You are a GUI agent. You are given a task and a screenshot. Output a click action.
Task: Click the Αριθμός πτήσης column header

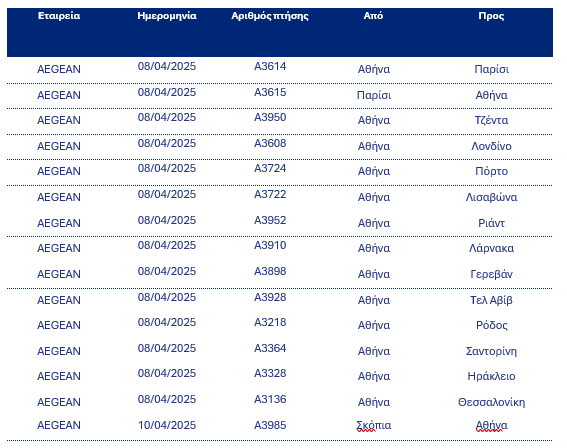click(x=270, y=16)
